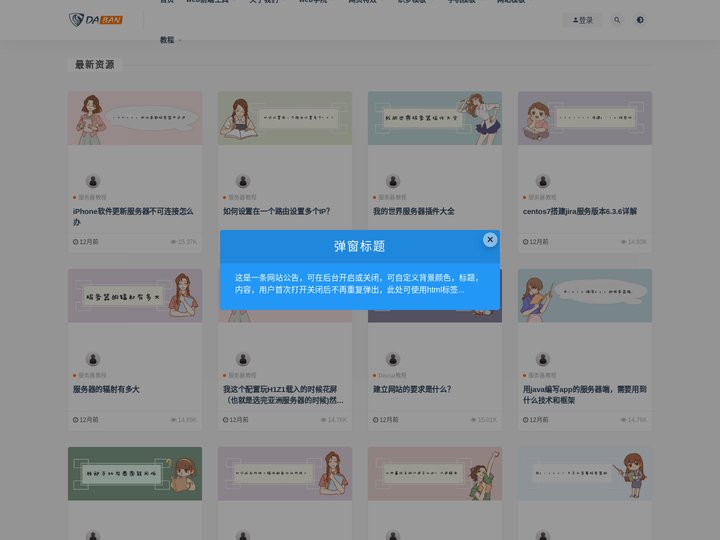Toggle dark mode with the half-circle icon
The width and height of the screenshot is (720, 540).
pyautogui.click(x=640, y=20)
